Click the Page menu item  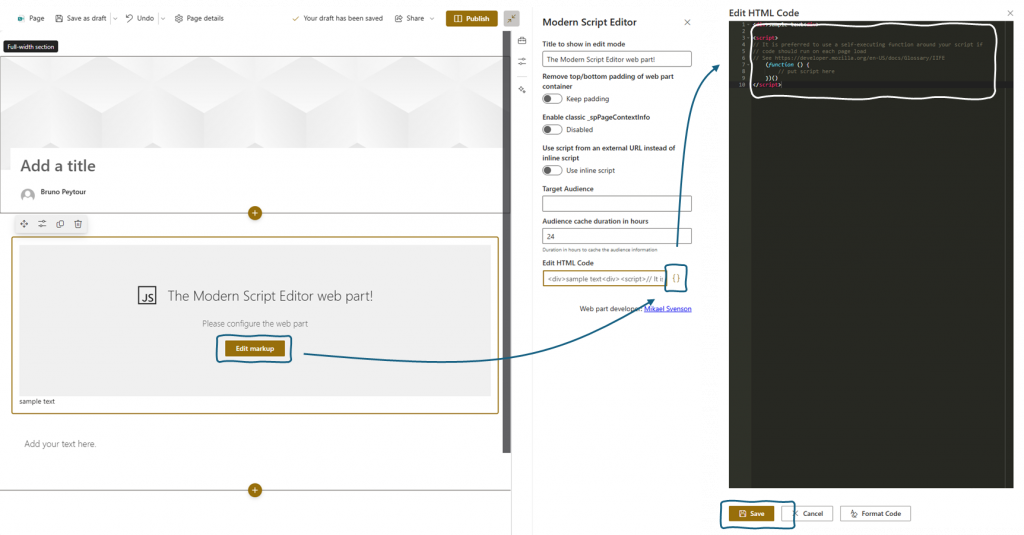[30, 18]
